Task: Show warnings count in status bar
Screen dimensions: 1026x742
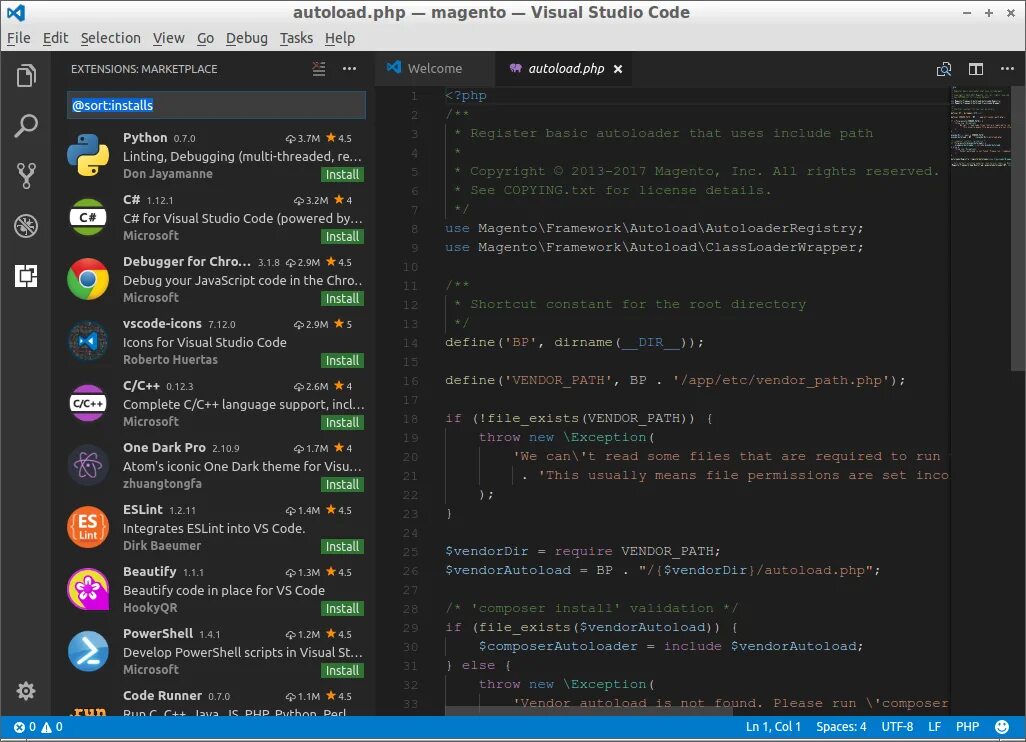Action: click(x=52, y=726)
